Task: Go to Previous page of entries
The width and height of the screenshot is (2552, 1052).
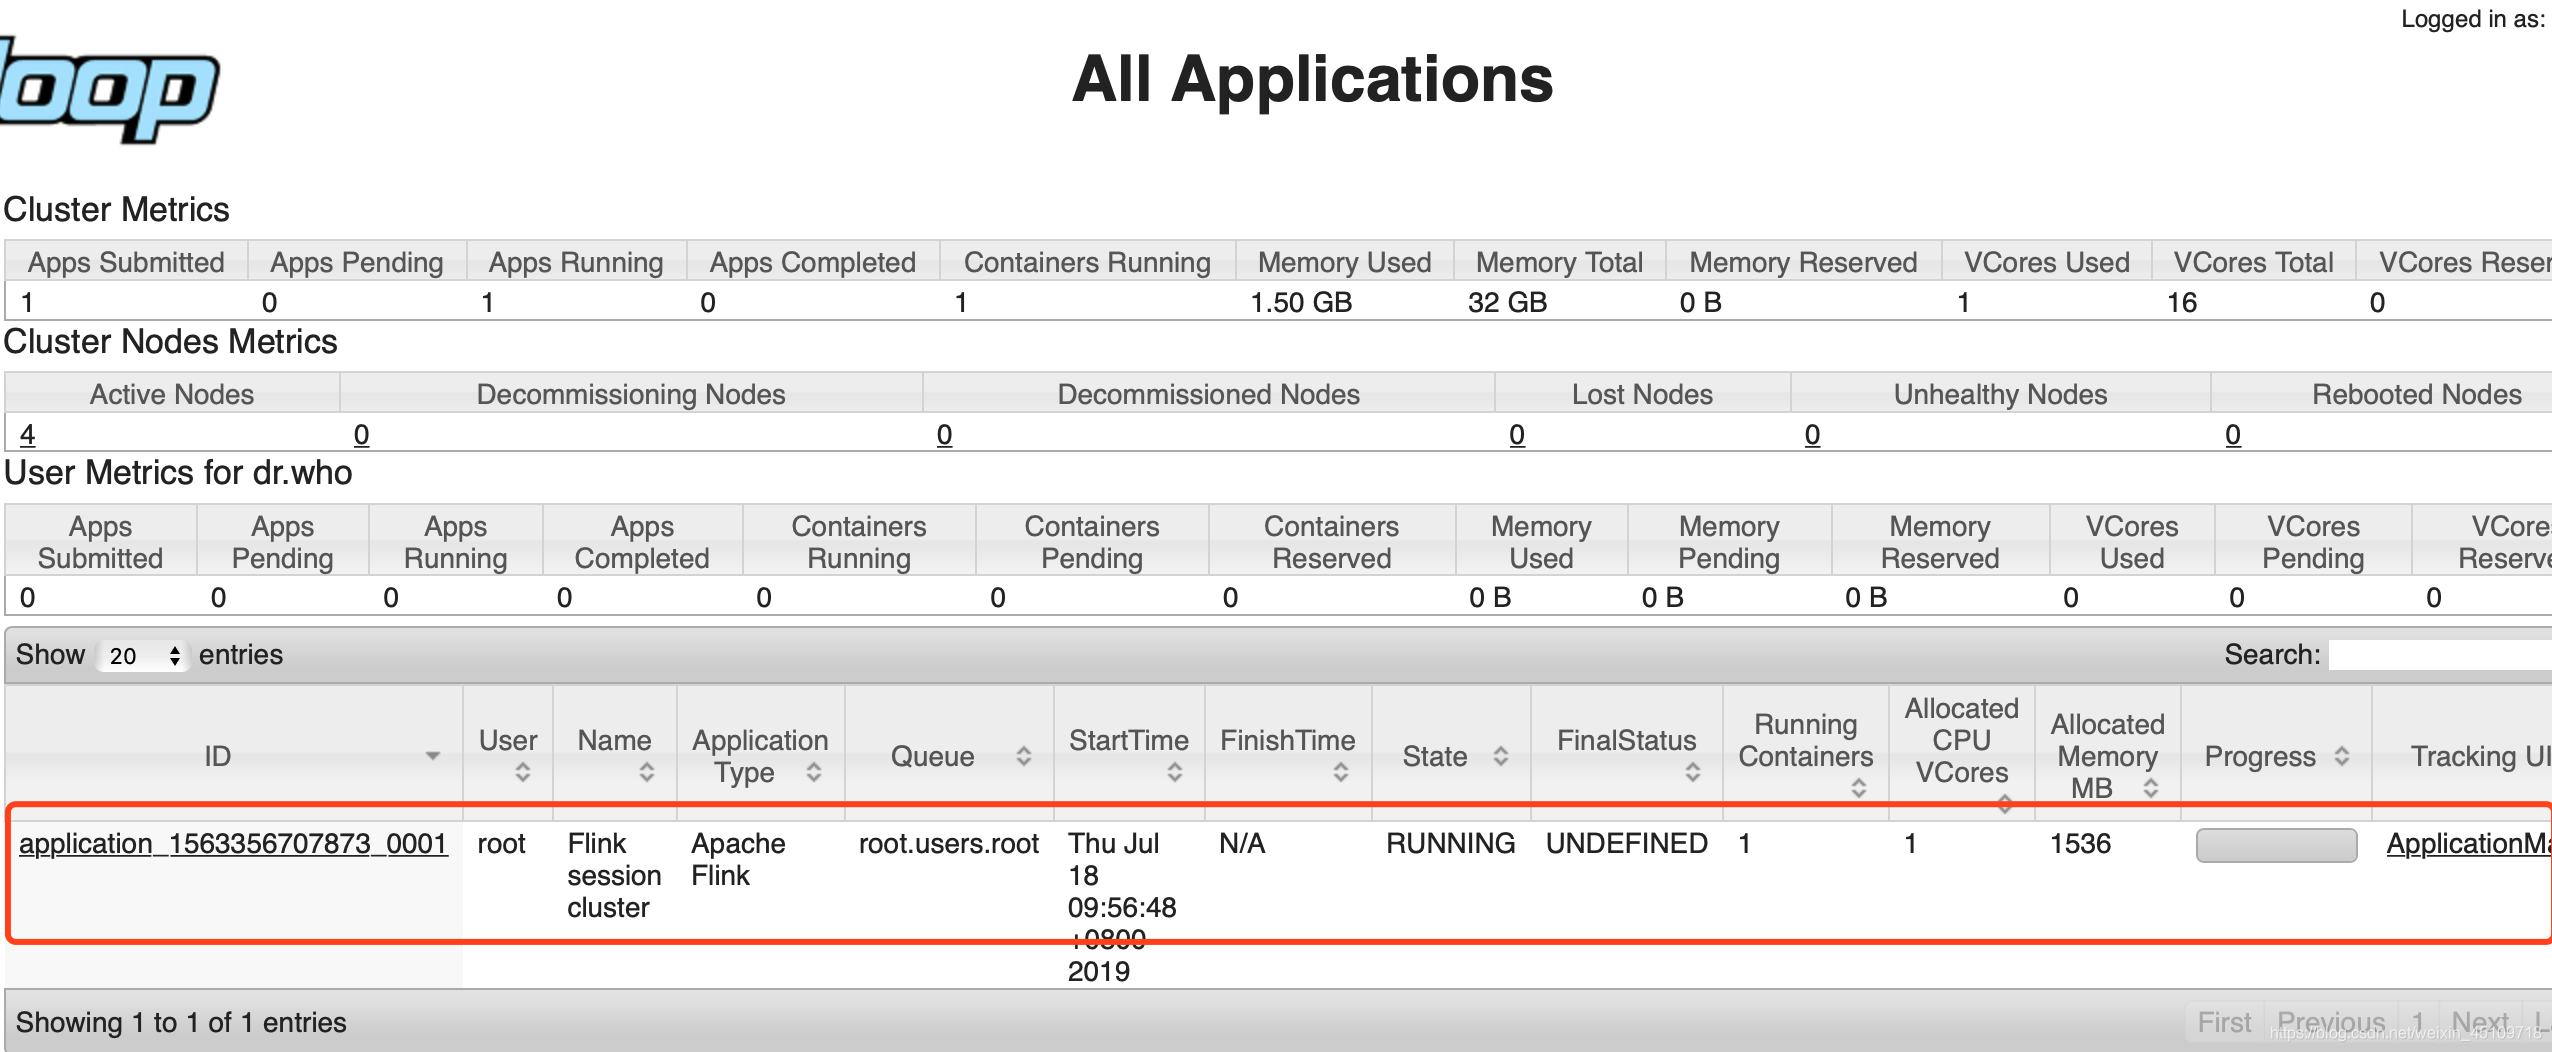Action: 2331,1022
